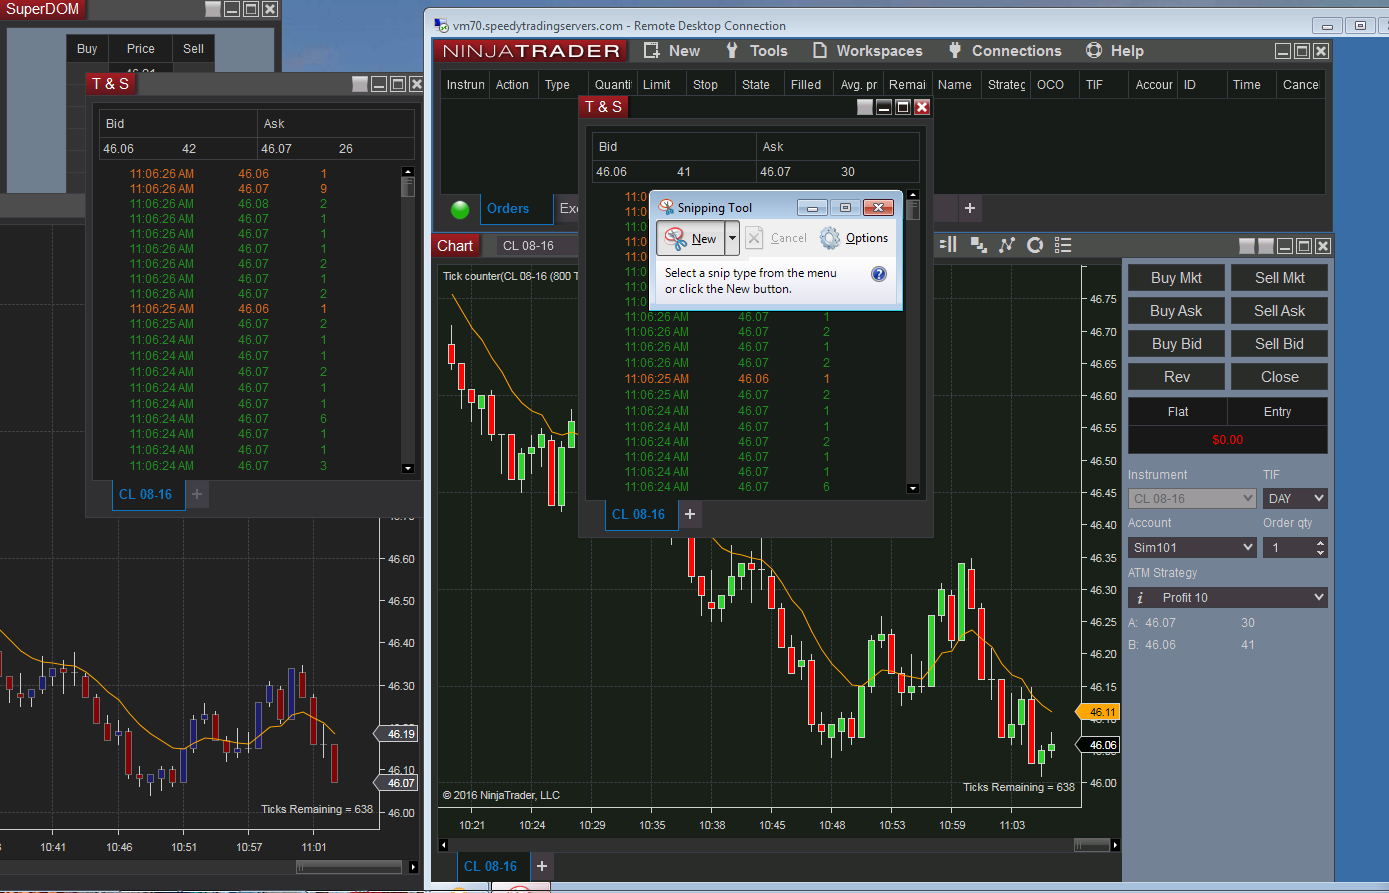The image size is (1389, 893).
Task: Click the Buy column header in SuperDOM
Action: [x=87, y=48]
